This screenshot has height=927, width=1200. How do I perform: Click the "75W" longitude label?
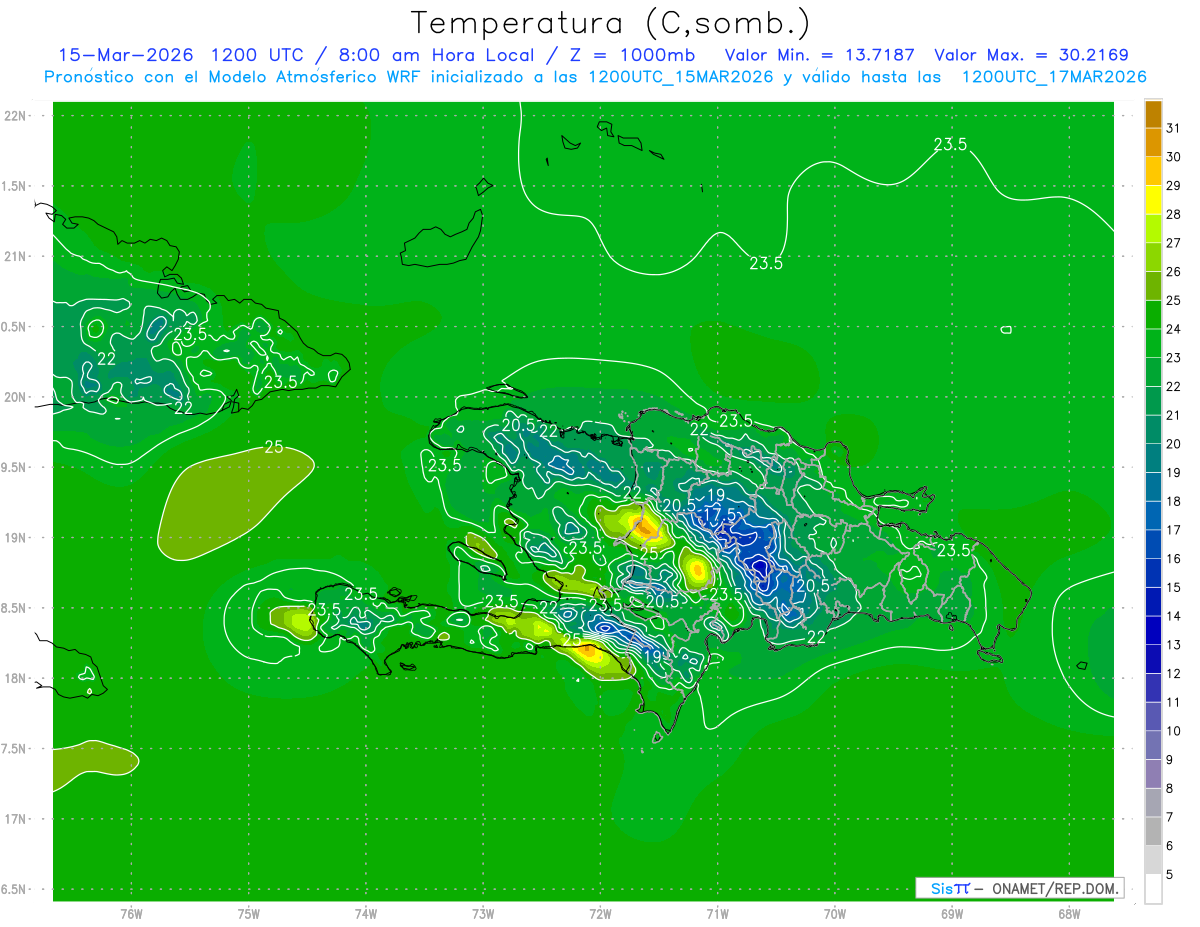(x=249, y=913)
